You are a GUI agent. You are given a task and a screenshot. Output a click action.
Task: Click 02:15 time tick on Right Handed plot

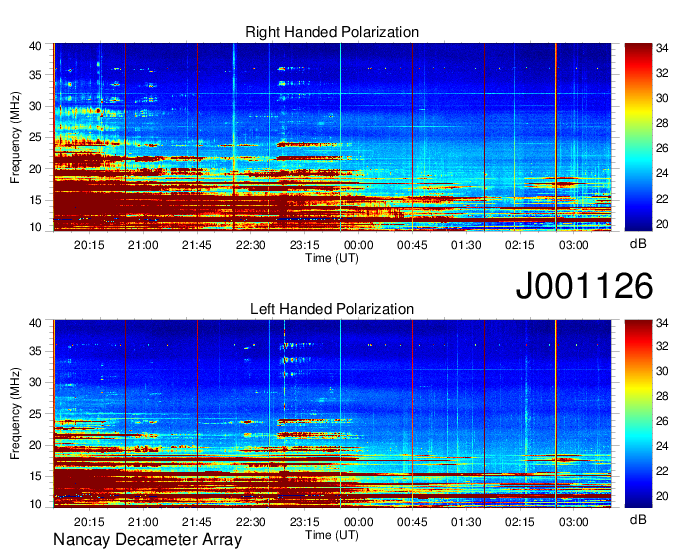coord(520,245)
